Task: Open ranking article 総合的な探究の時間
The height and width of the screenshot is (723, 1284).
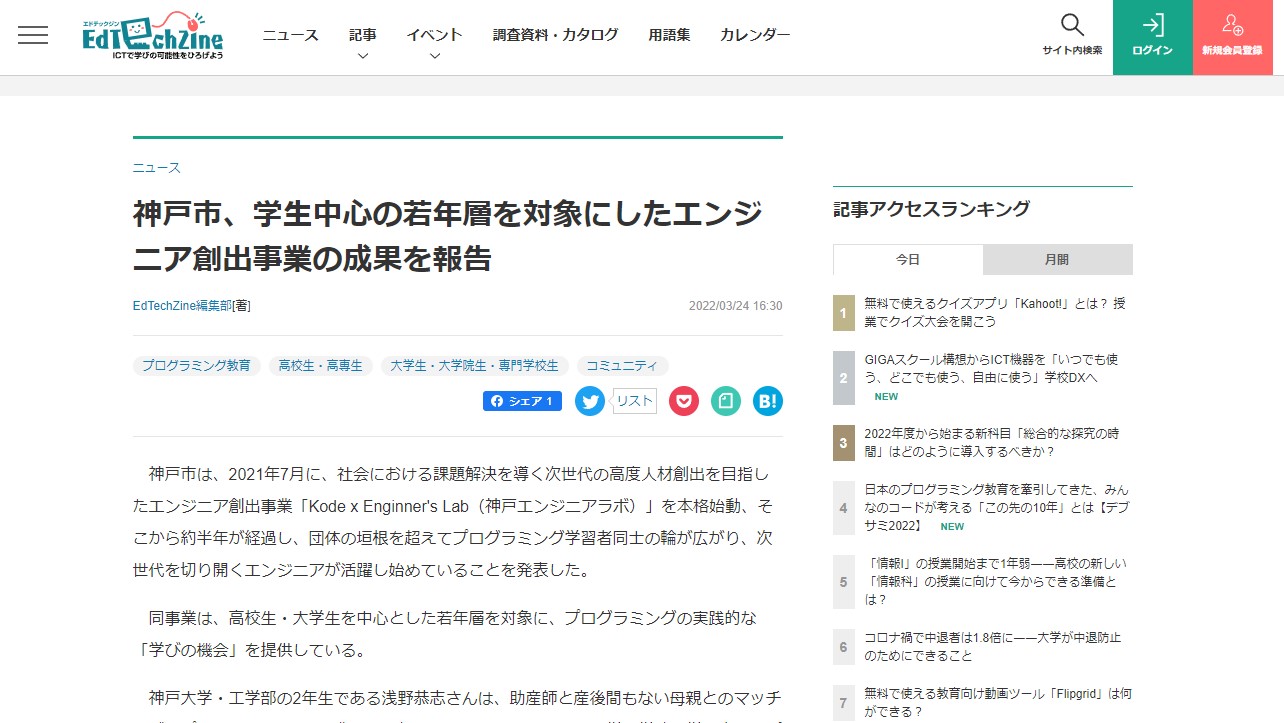Action: pyautogui.click(x=992, y=442)
